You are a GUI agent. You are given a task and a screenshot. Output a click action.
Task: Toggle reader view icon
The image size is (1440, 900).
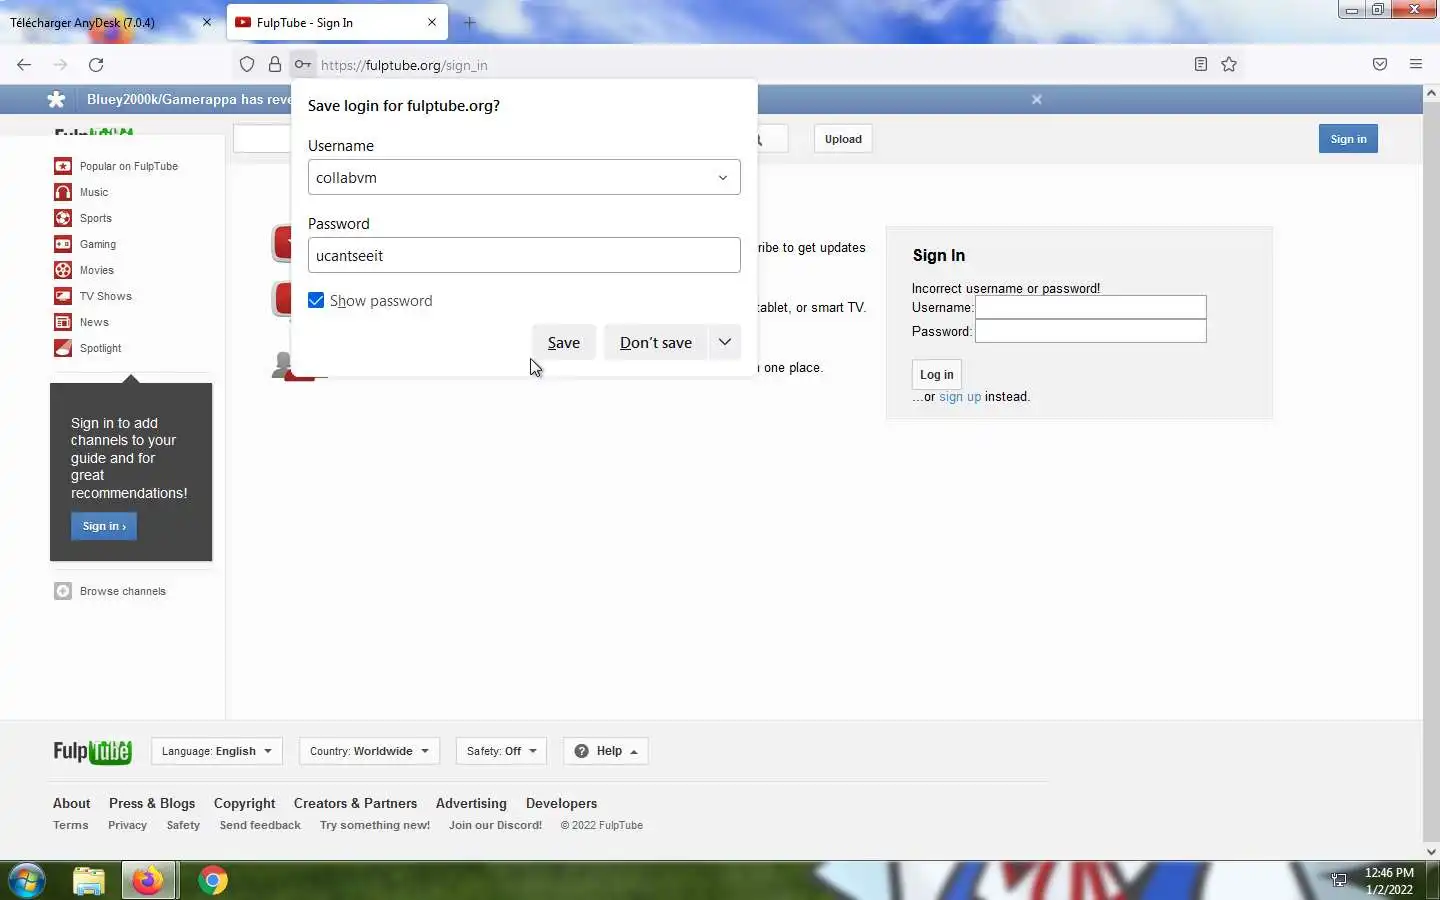(x=1201, y=64)
